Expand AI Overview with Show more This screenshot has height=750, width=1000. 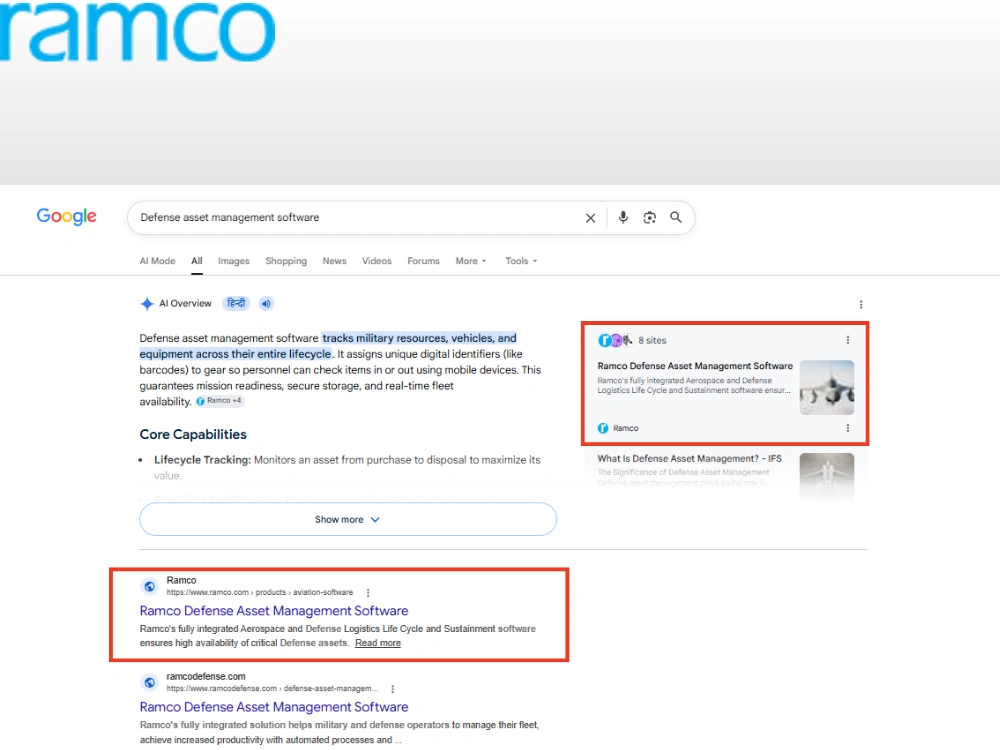(348, 519)
